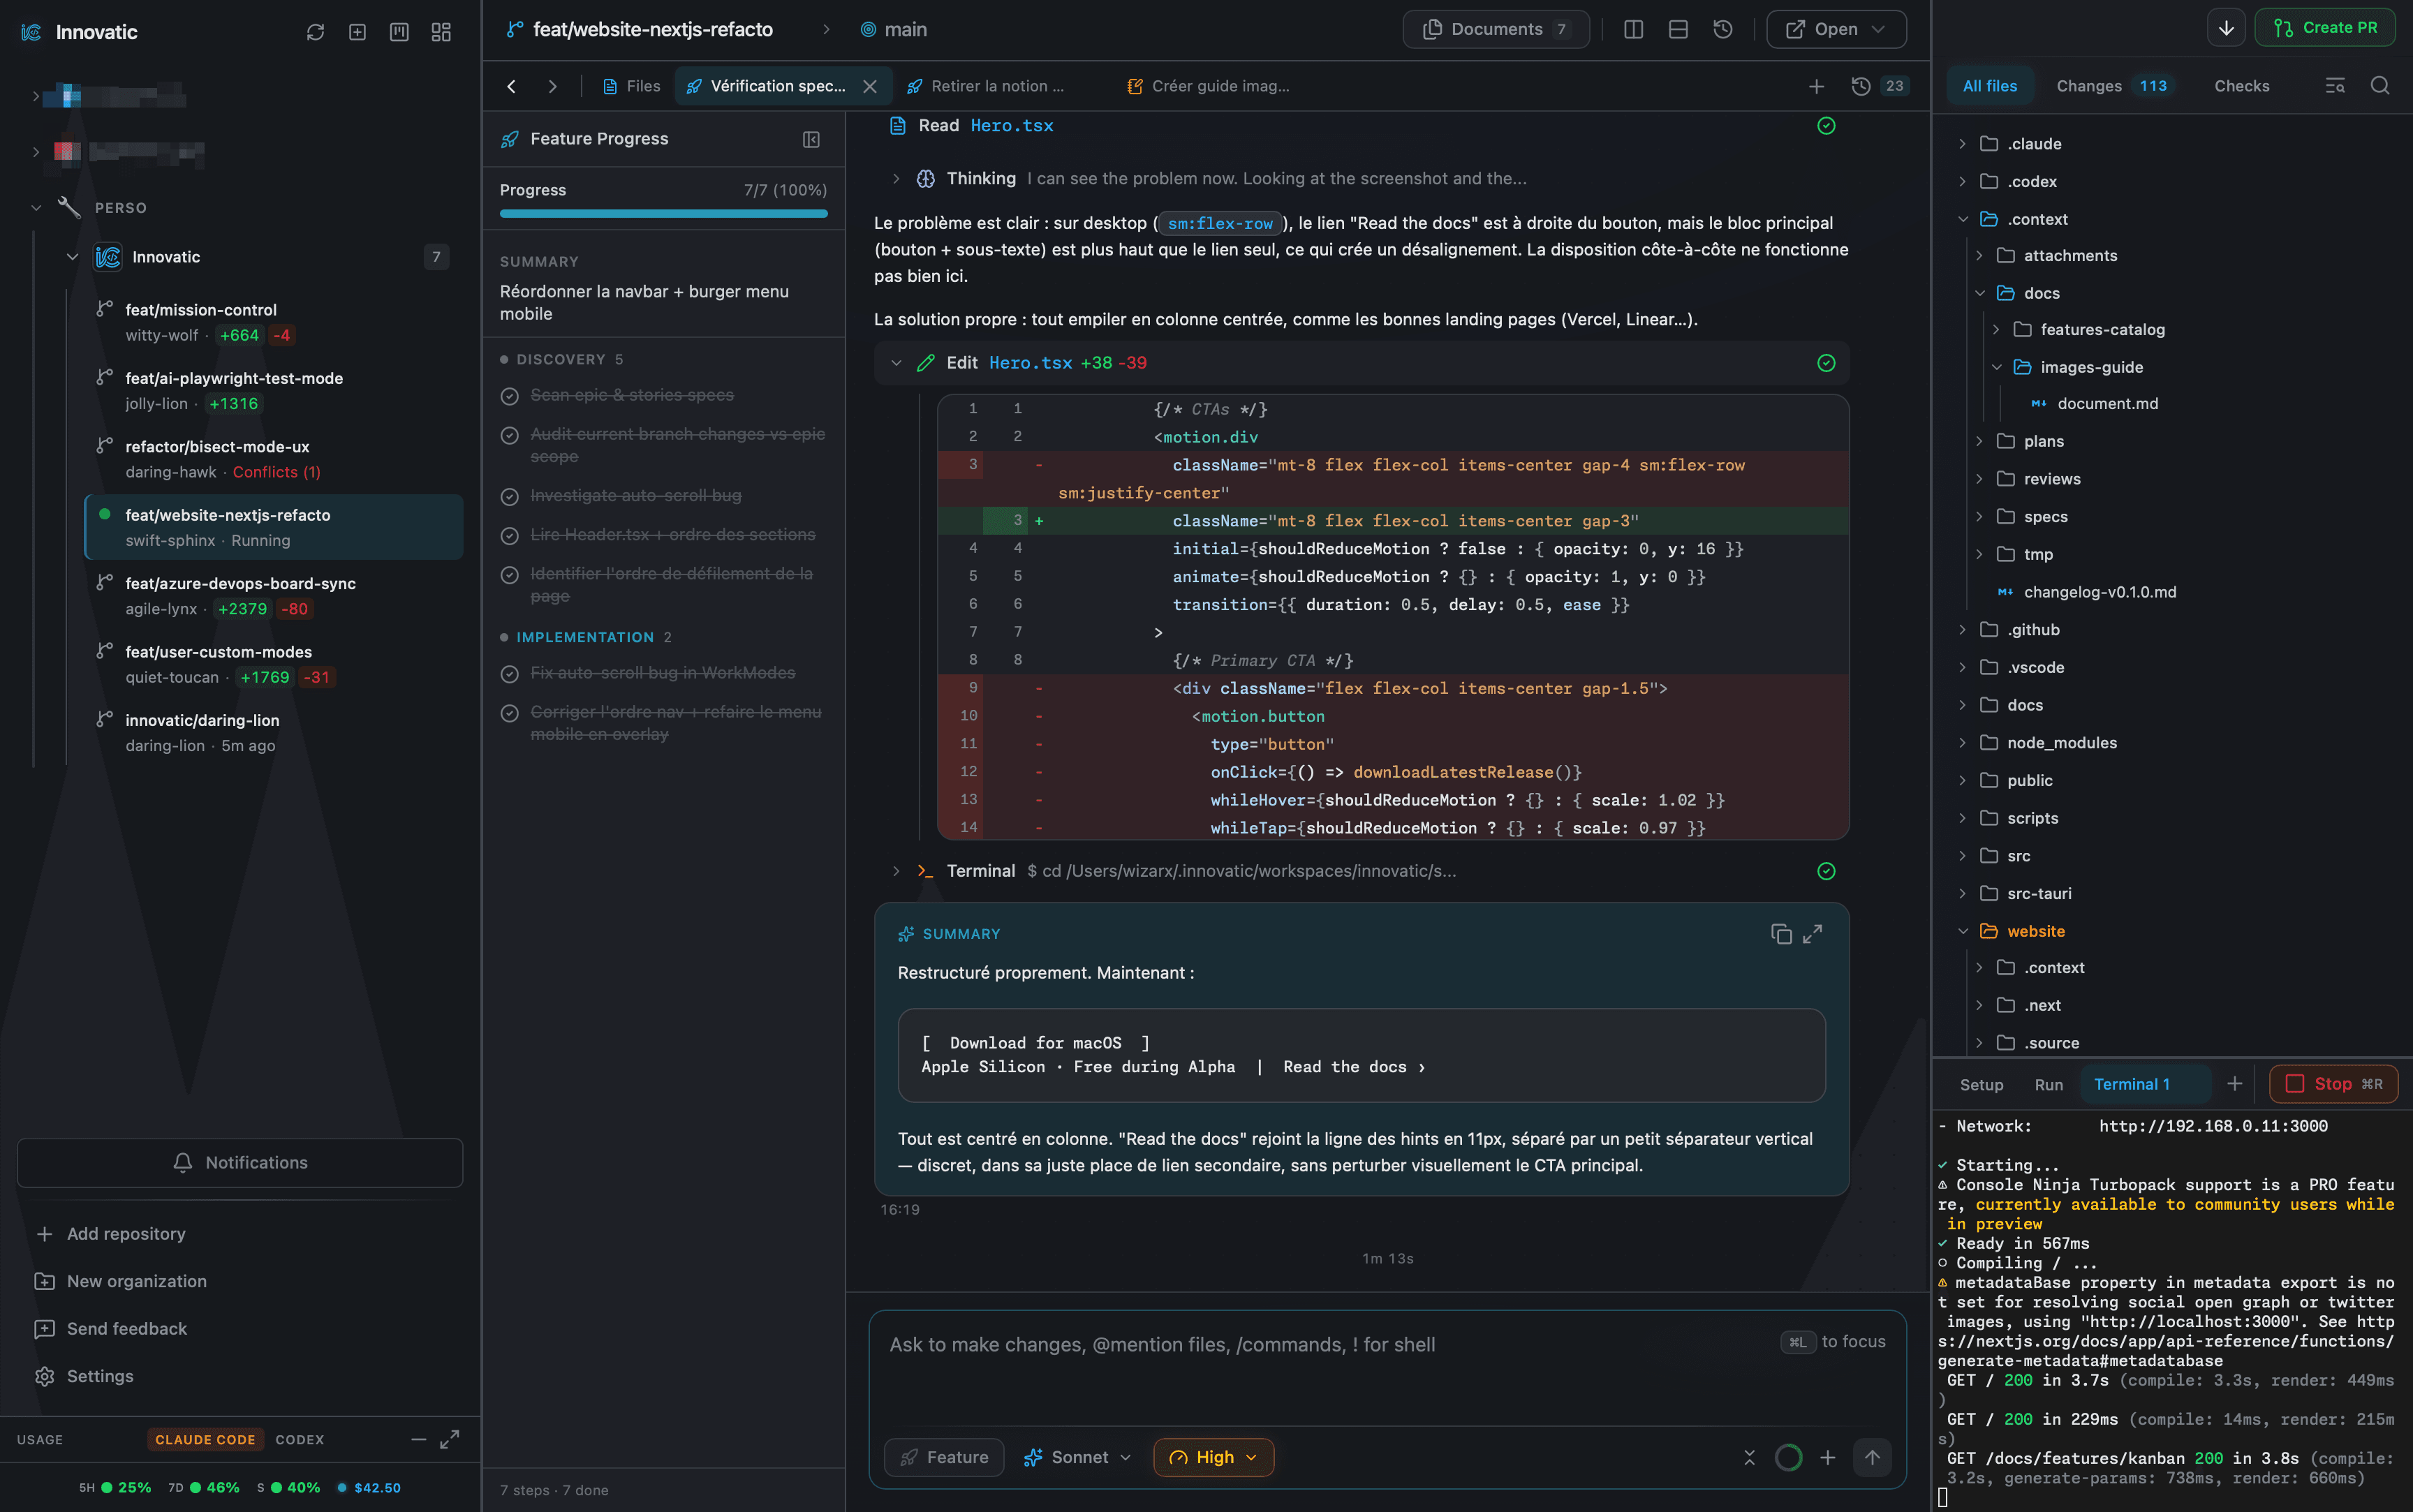Click the Feature Progress bar
Image resolution: width=2413 pixels, height=1512 pixels.
tap(663, 214)
